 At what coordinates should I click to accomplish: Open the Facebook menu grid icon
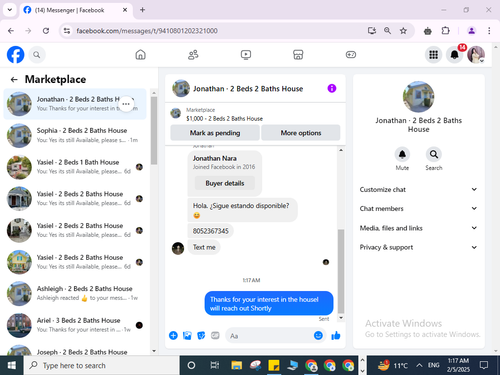(433, 55)
